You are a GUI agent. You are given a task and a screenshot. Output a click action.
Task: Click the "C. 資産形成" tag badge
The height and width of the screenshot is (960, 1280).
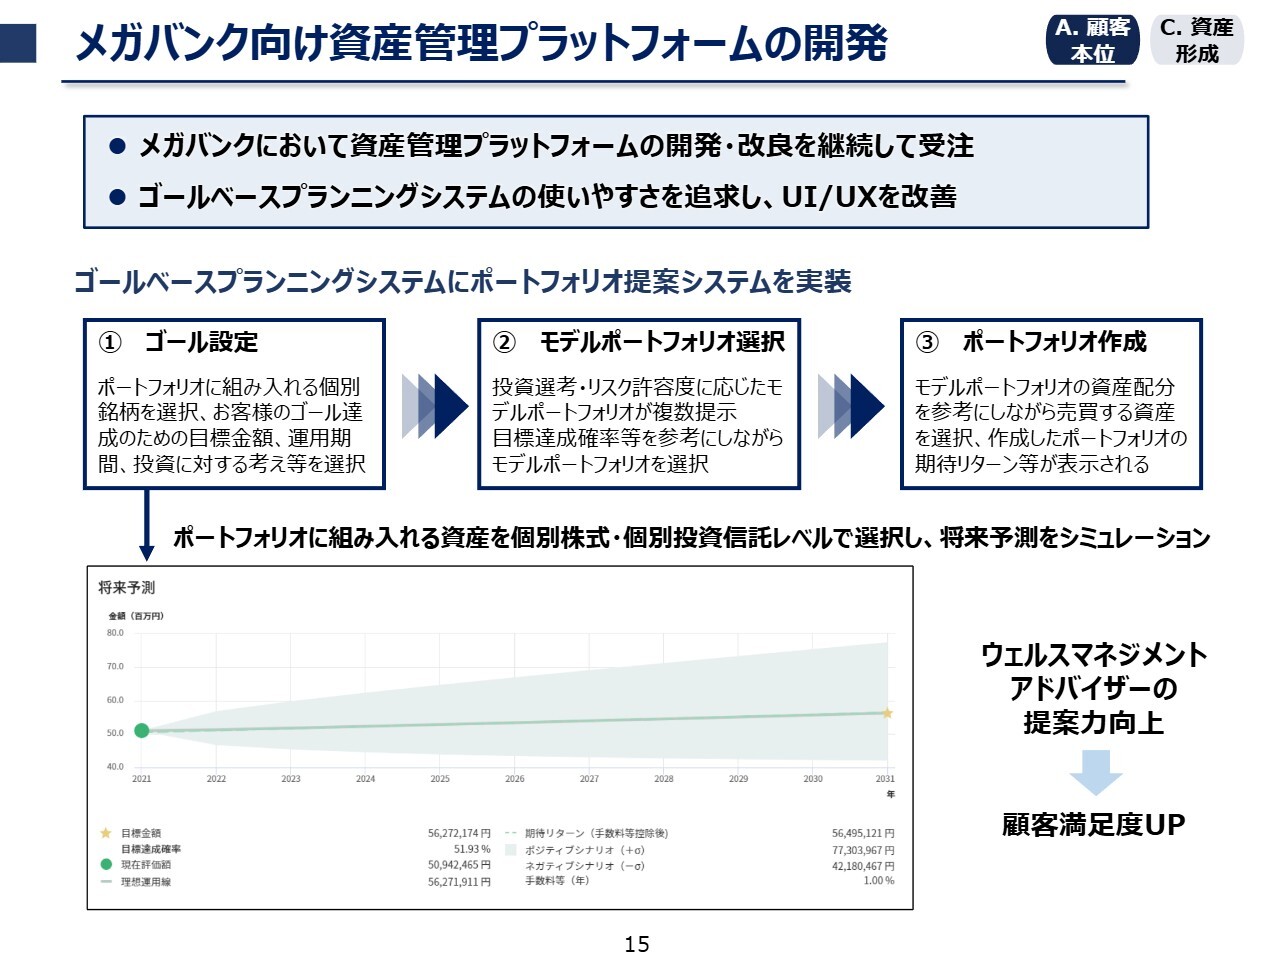(1196, 40)
